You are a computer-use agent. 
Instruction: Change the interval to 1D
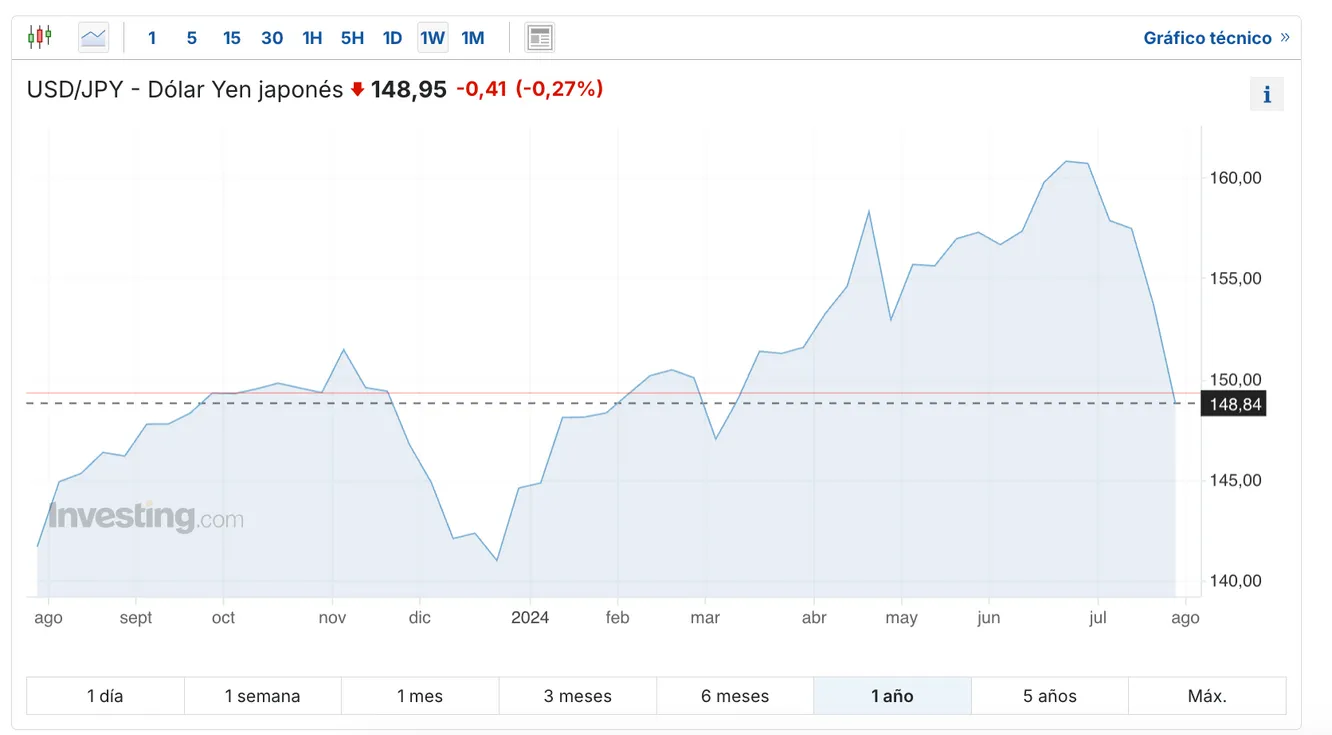[392, 38]
